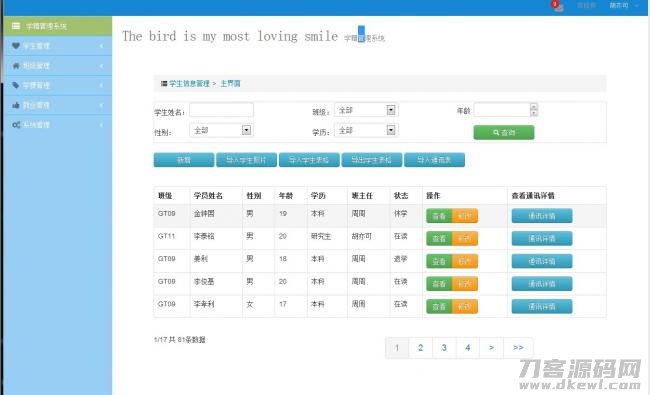
Task: Open the 性别 filter dropdown
Action: click(x=221, y=131)
